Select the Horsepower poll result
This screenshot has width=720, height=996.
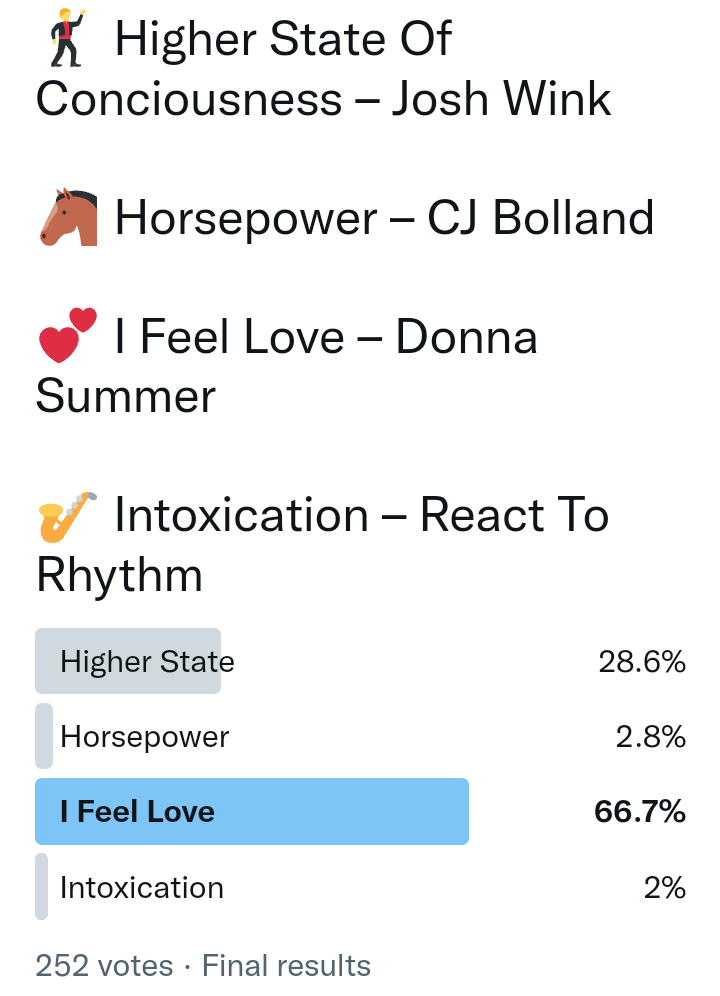click(145, 737)
